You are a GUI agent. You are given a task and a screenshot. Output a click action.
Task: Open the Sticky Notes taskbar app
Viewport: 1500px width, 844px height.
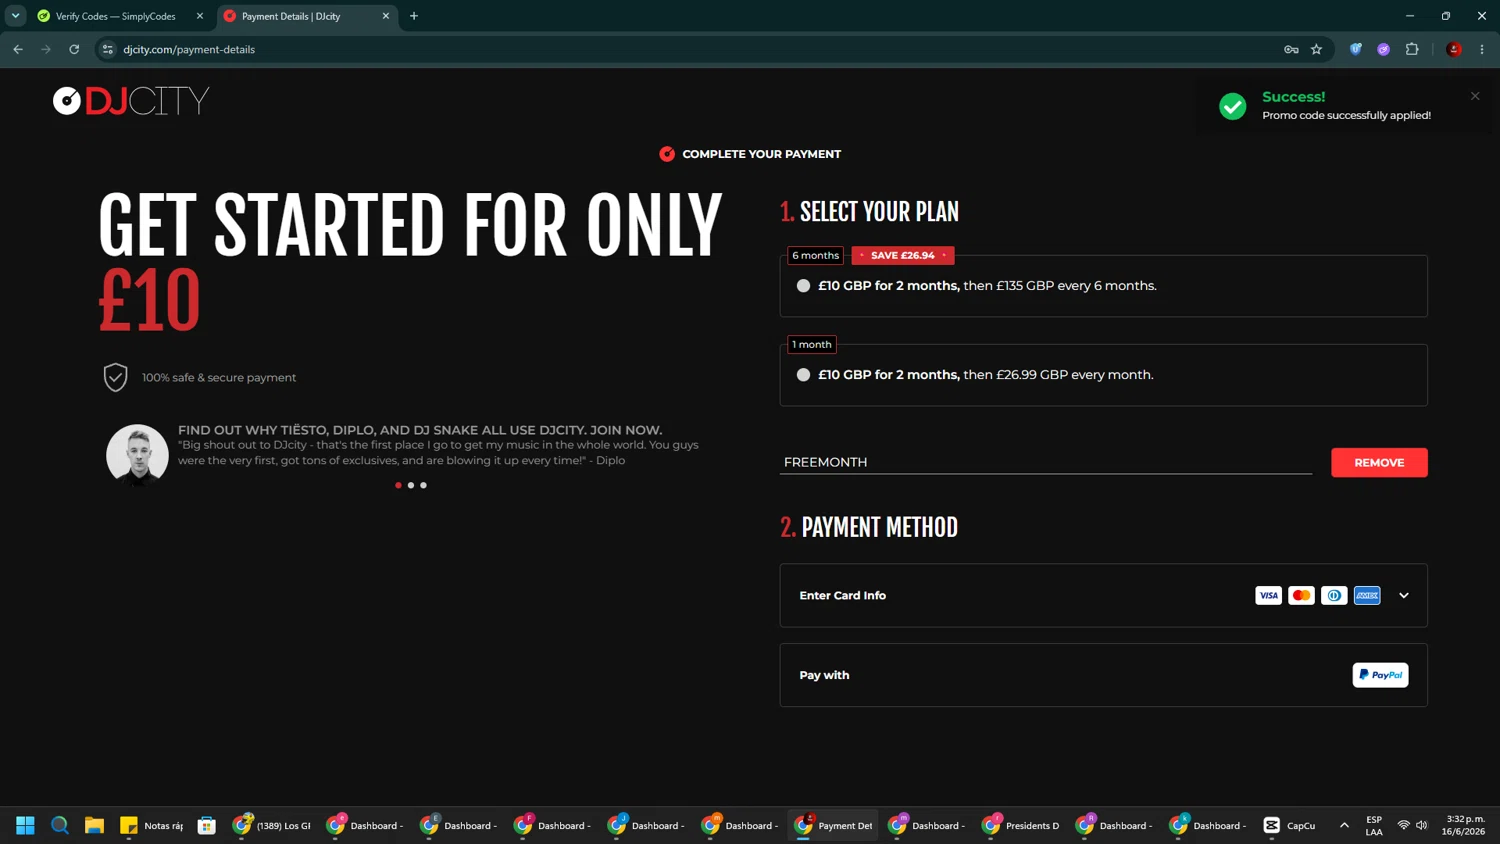tap(152, 825)
